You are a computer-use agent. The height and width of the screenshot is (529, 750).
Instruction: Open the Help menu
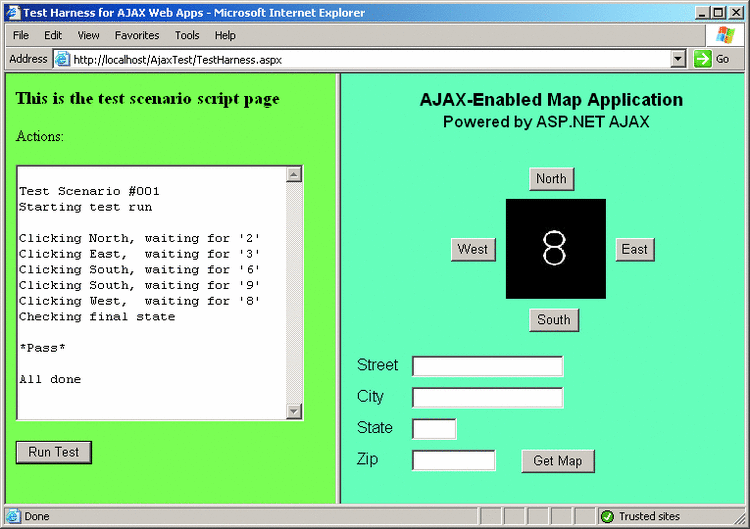[x=225, y=35]
